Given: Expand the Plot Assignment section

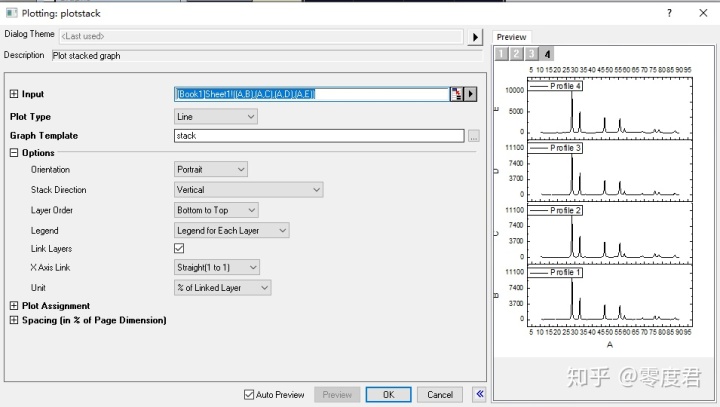Looking at the screenshot, I should [14, 305].
